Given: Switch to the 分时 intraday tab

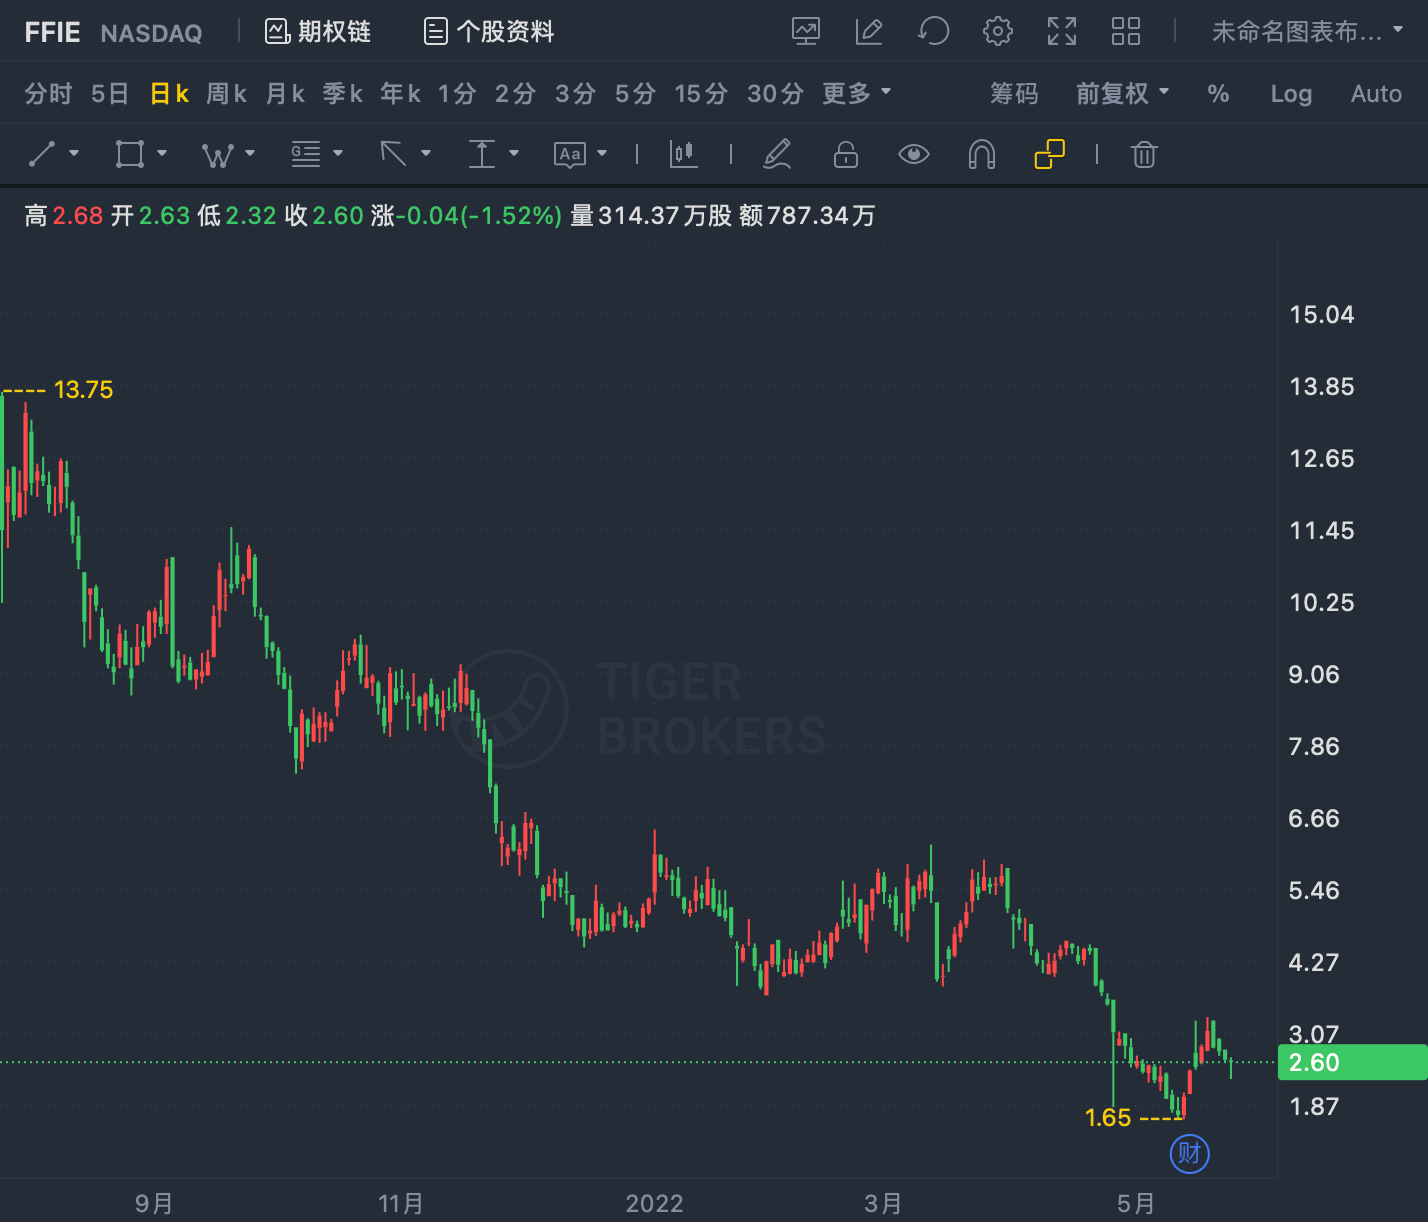Looking at the screenshot, I should 48,93.
